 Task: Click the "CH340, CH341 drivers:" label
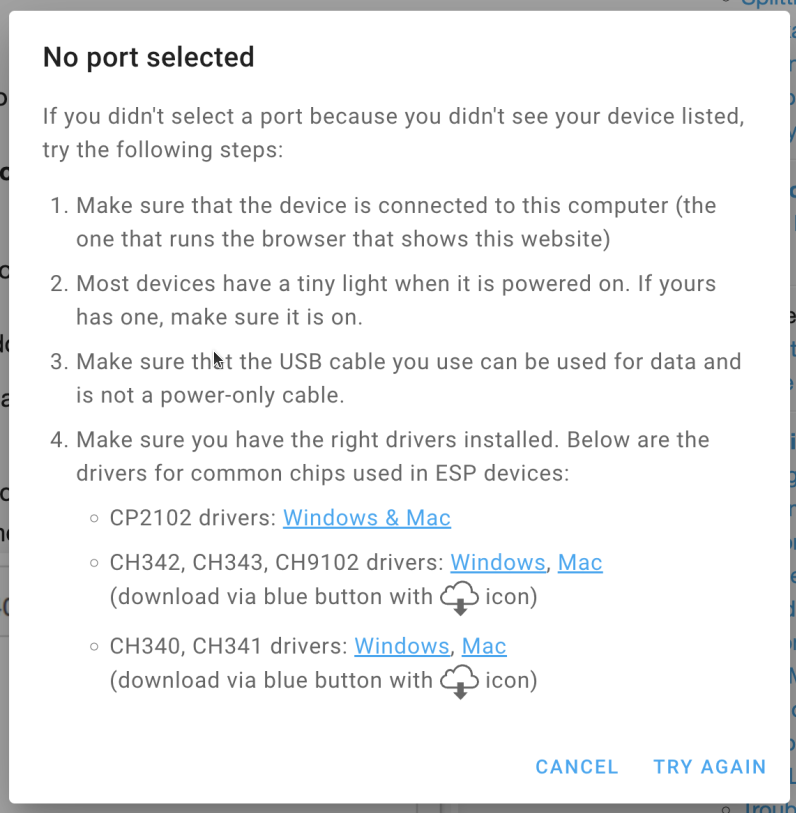click(229, 646)
